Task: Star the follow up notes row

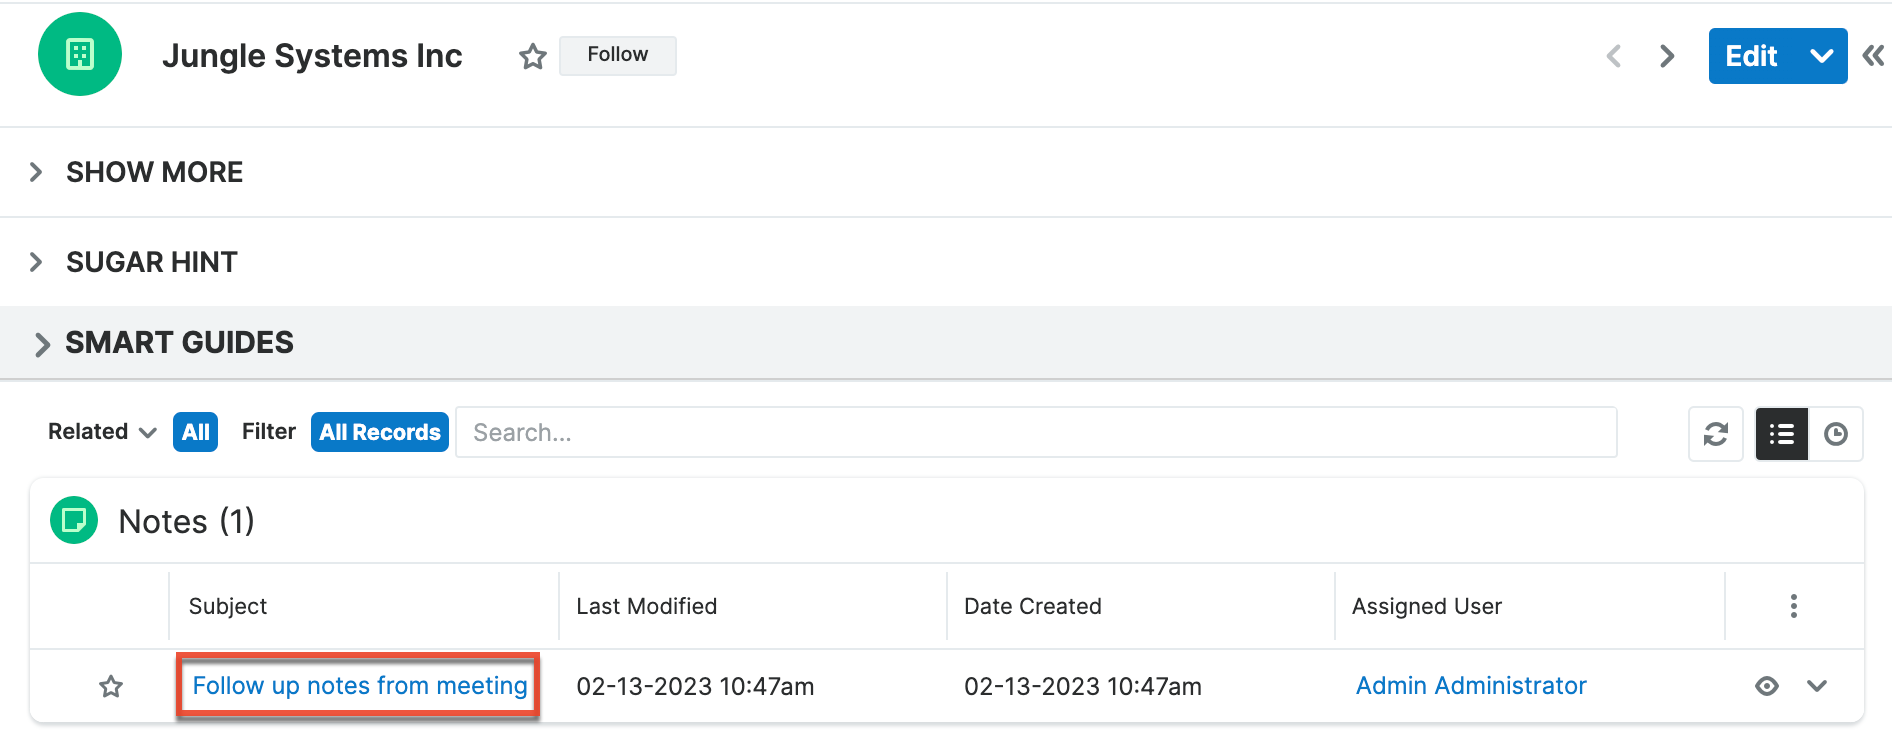Action: click(111, 687)
